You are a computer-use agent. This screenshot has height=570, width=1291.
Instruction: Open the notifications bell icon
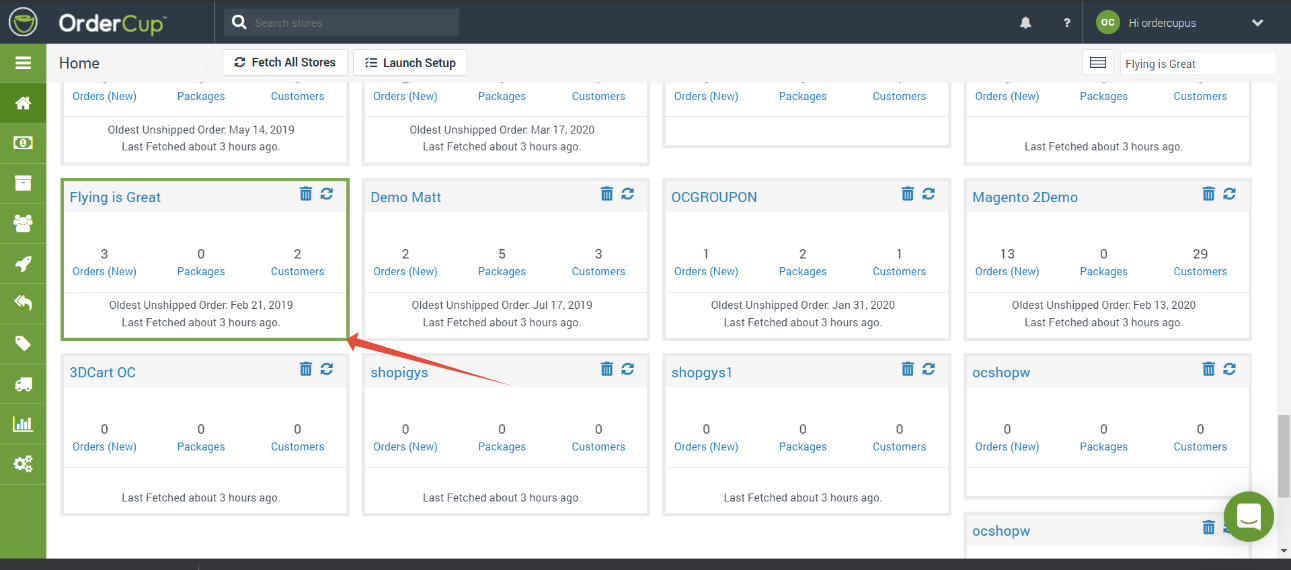[1026, 23]
